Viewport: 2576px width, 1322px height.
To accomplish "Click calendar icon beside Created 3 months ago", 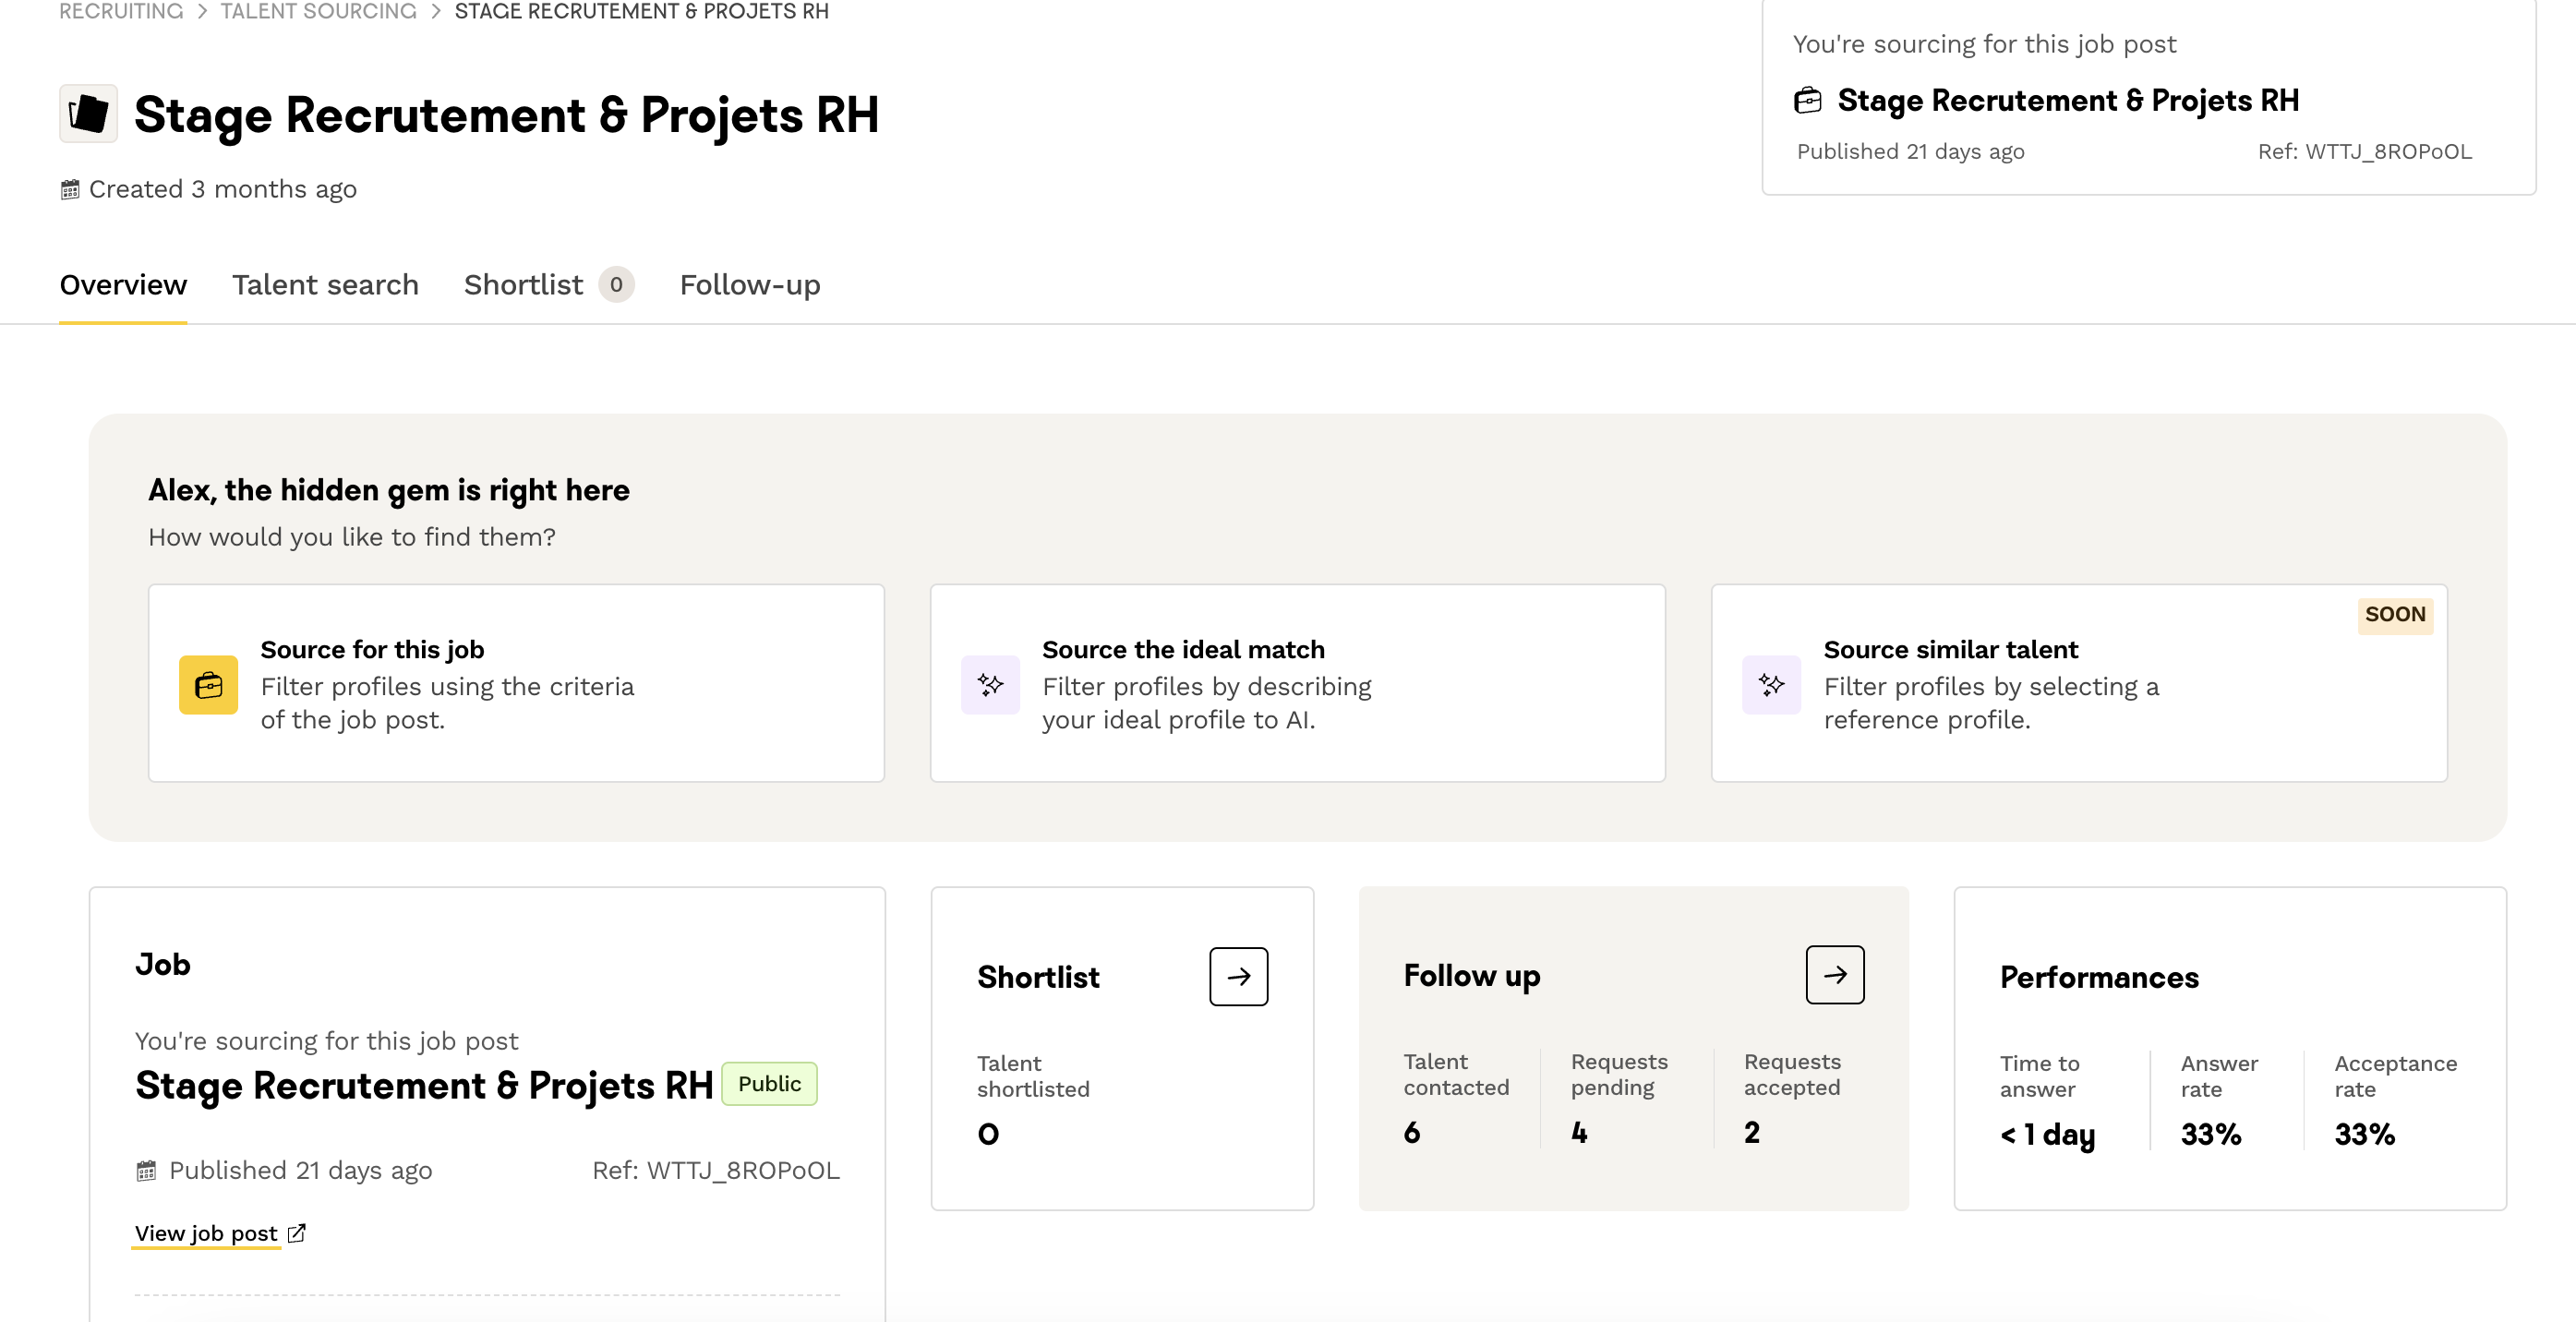I will [x=70, y=189].
